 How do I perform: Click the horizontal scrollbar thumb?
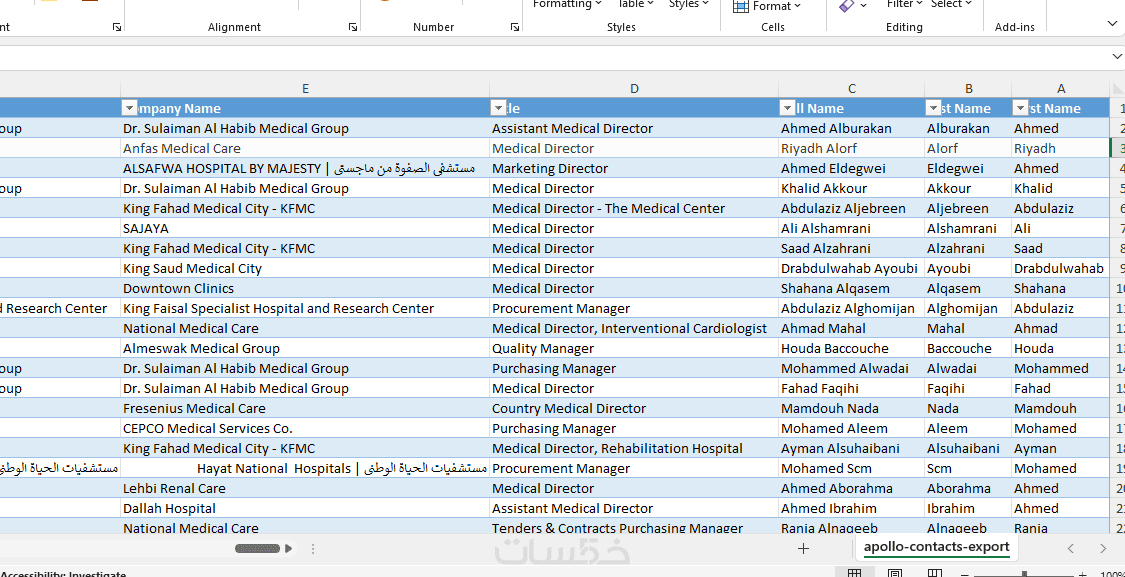coord(258,548)
